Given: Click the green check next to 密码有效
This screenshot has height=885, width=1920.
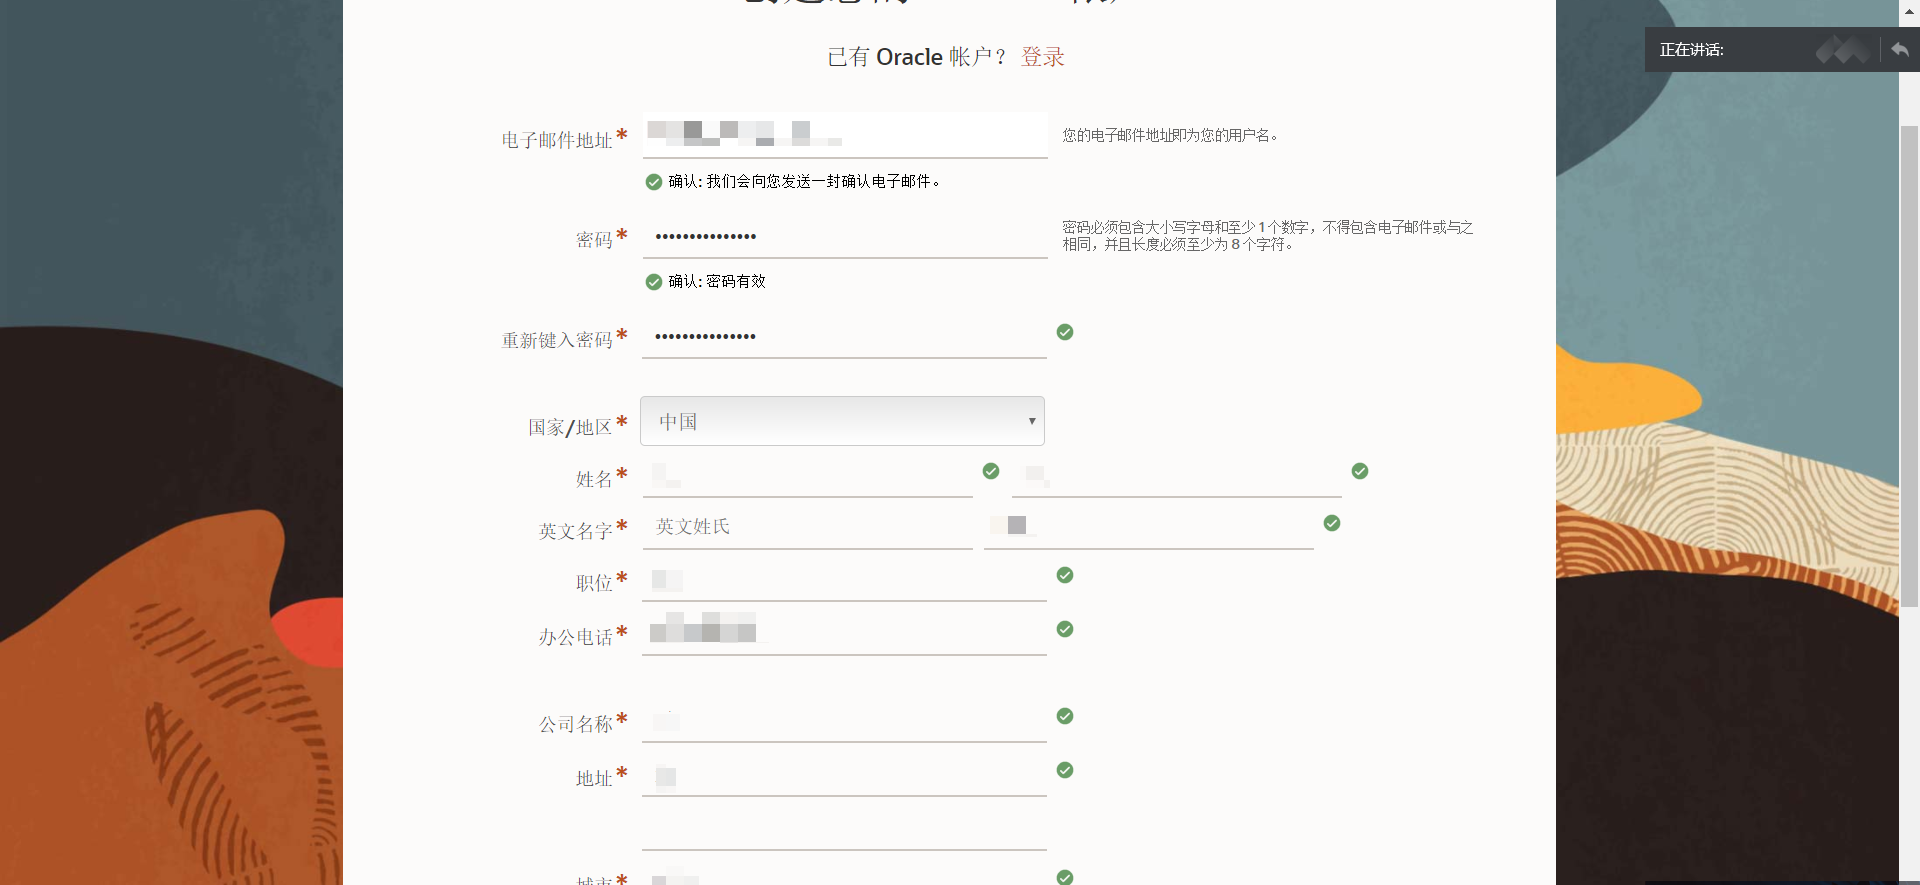Looking at the screenshot, I should (654, 281).
